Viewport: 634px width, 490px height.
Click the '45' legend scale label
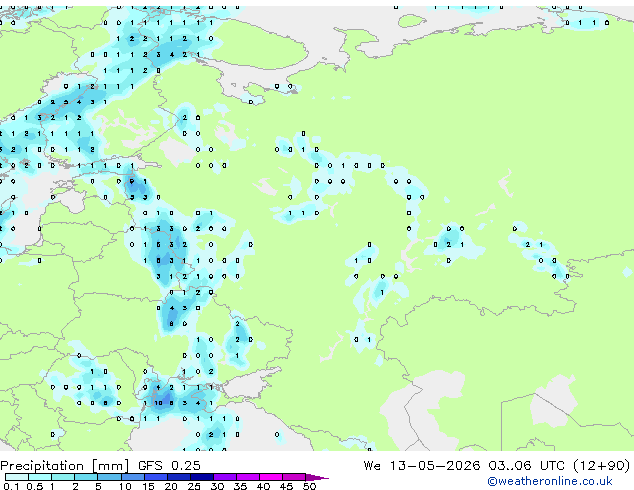tap(286, 486)
